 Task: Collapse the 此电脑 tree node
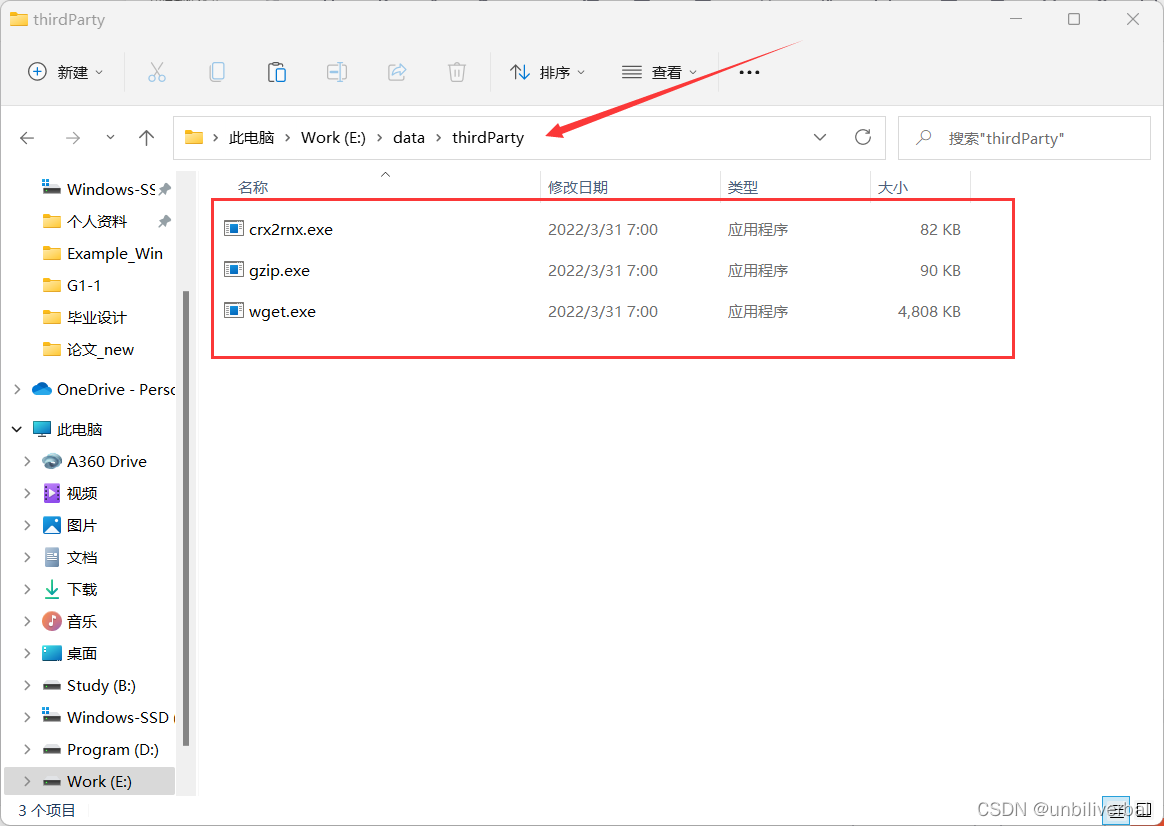pyautogui.click(x=17, y=429)
